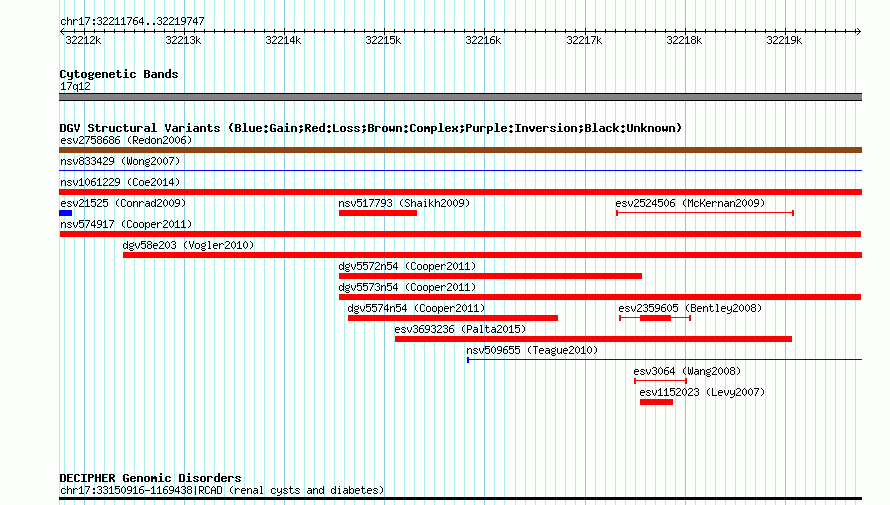
Task: Click the 32216k ruler tick label
Action: click(x=483, y=40)
